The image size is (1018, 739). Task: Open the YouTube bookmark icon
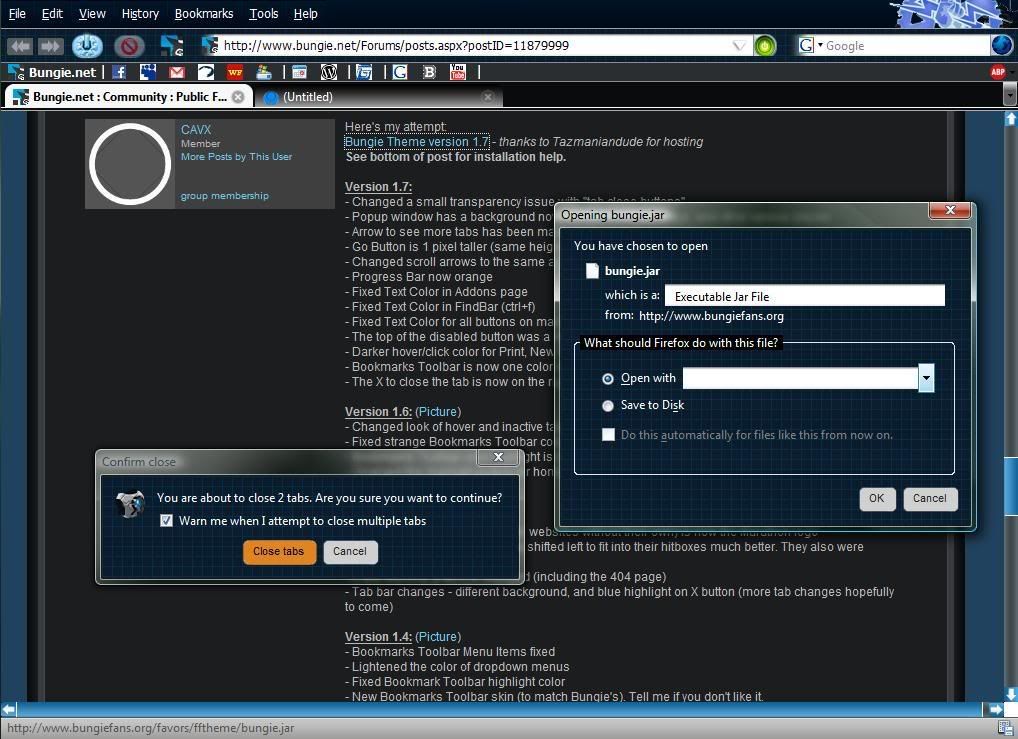[x=458, y=72]
